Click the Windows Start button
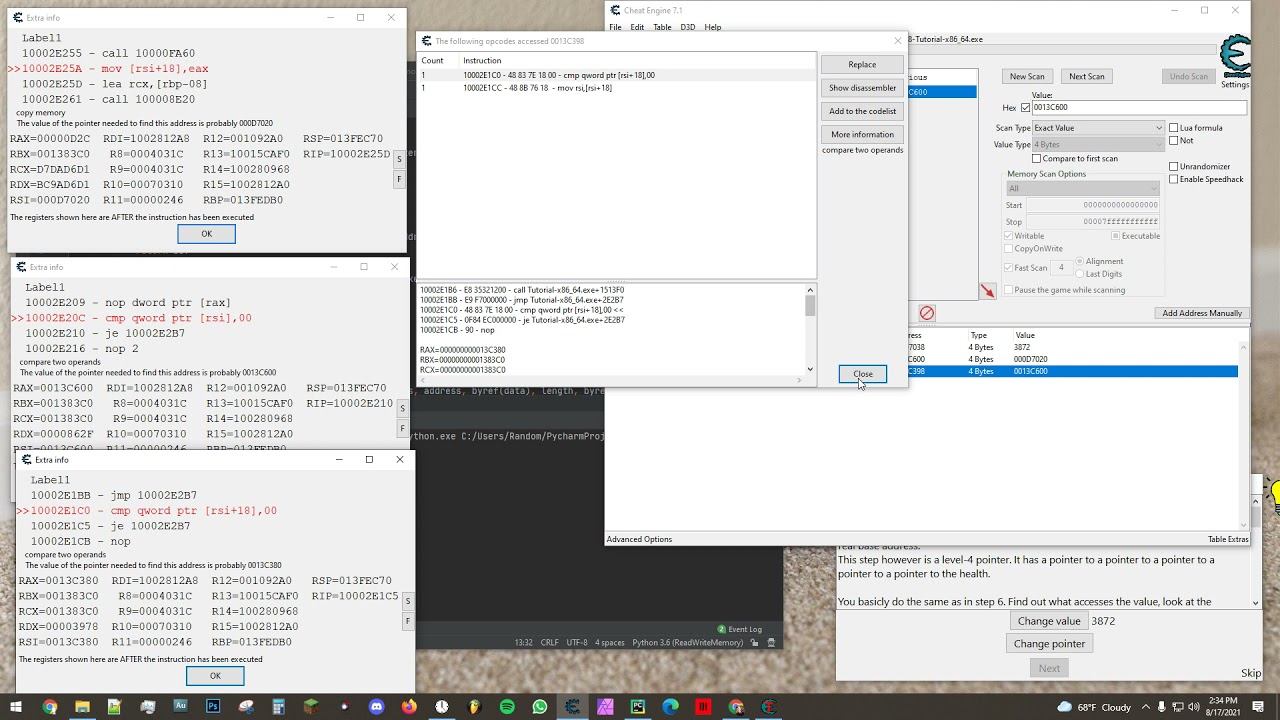 [17, 707]
